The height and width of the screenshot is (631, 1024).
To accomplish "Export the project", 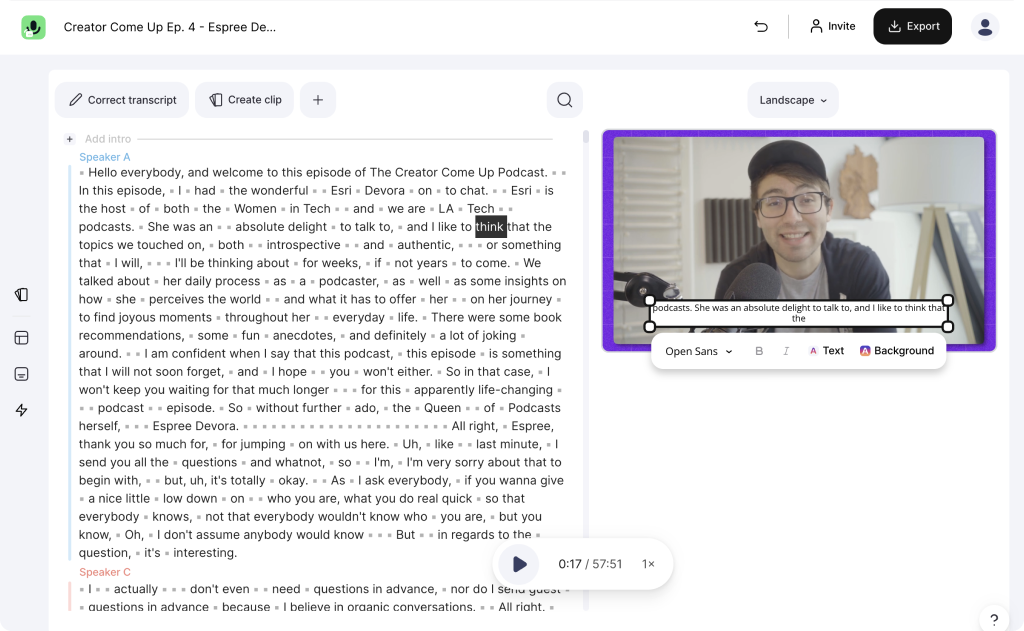I will 912,26.
